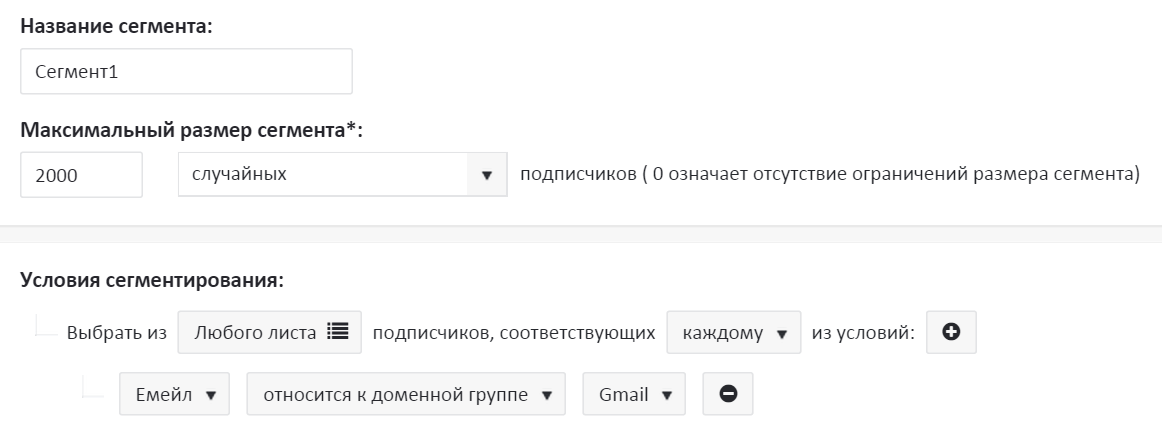The image size is (1162, 438).
Task: Click the Выбрать из text
Action: click(x=116, y=333)
